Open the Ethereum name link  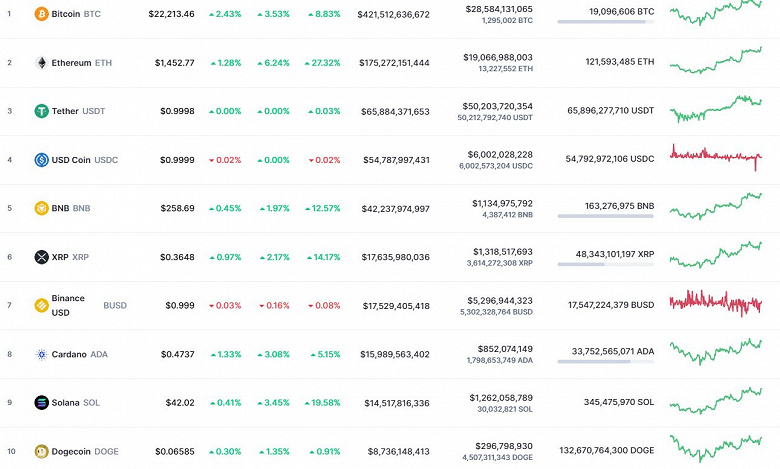pos(70,62)
